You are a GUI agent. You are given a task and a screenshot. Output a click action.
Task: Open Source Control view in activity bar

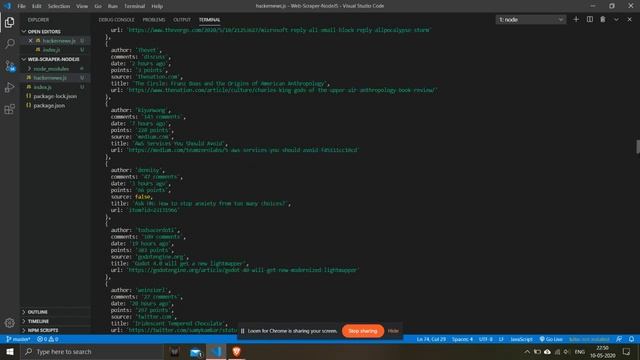9,66
